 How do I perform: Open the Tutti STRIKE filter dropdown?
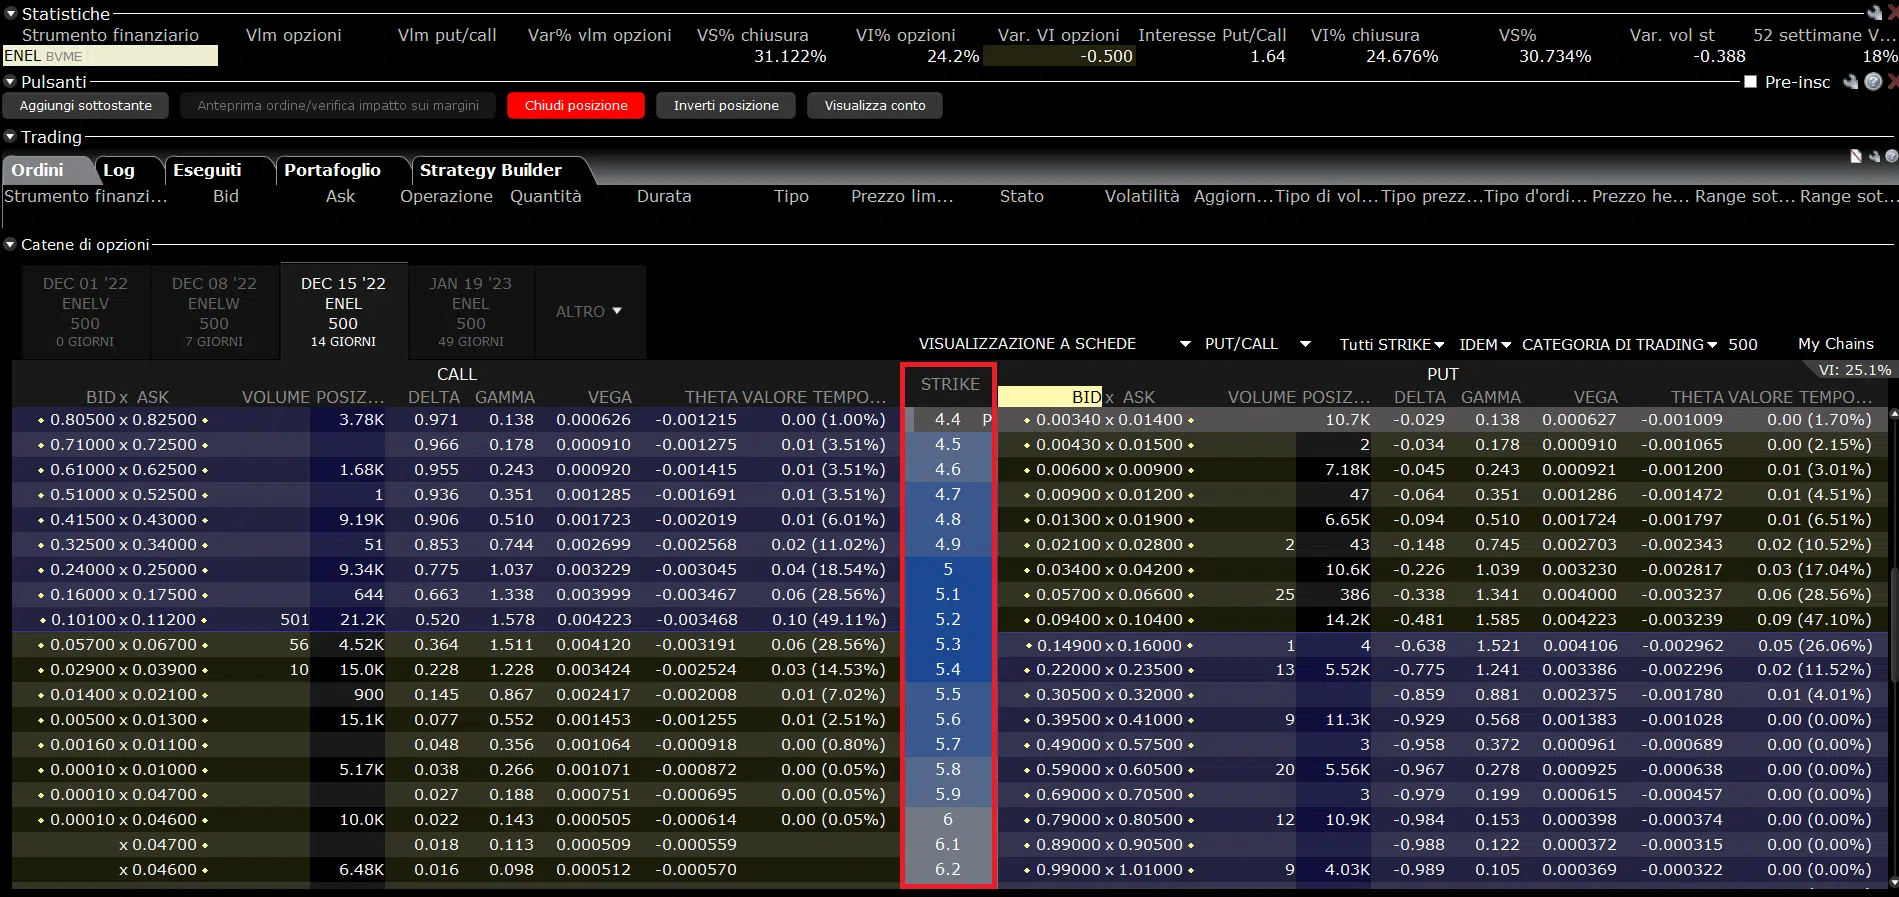coord(1391,344)
